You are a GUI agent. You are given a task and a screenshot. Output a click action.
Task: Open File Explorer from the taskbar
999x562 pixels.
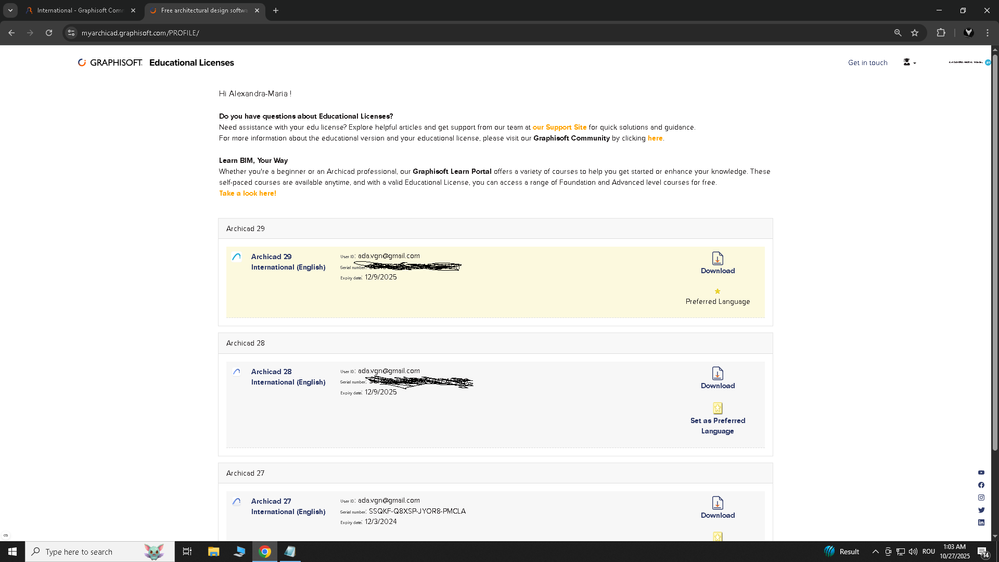[213, 552]
